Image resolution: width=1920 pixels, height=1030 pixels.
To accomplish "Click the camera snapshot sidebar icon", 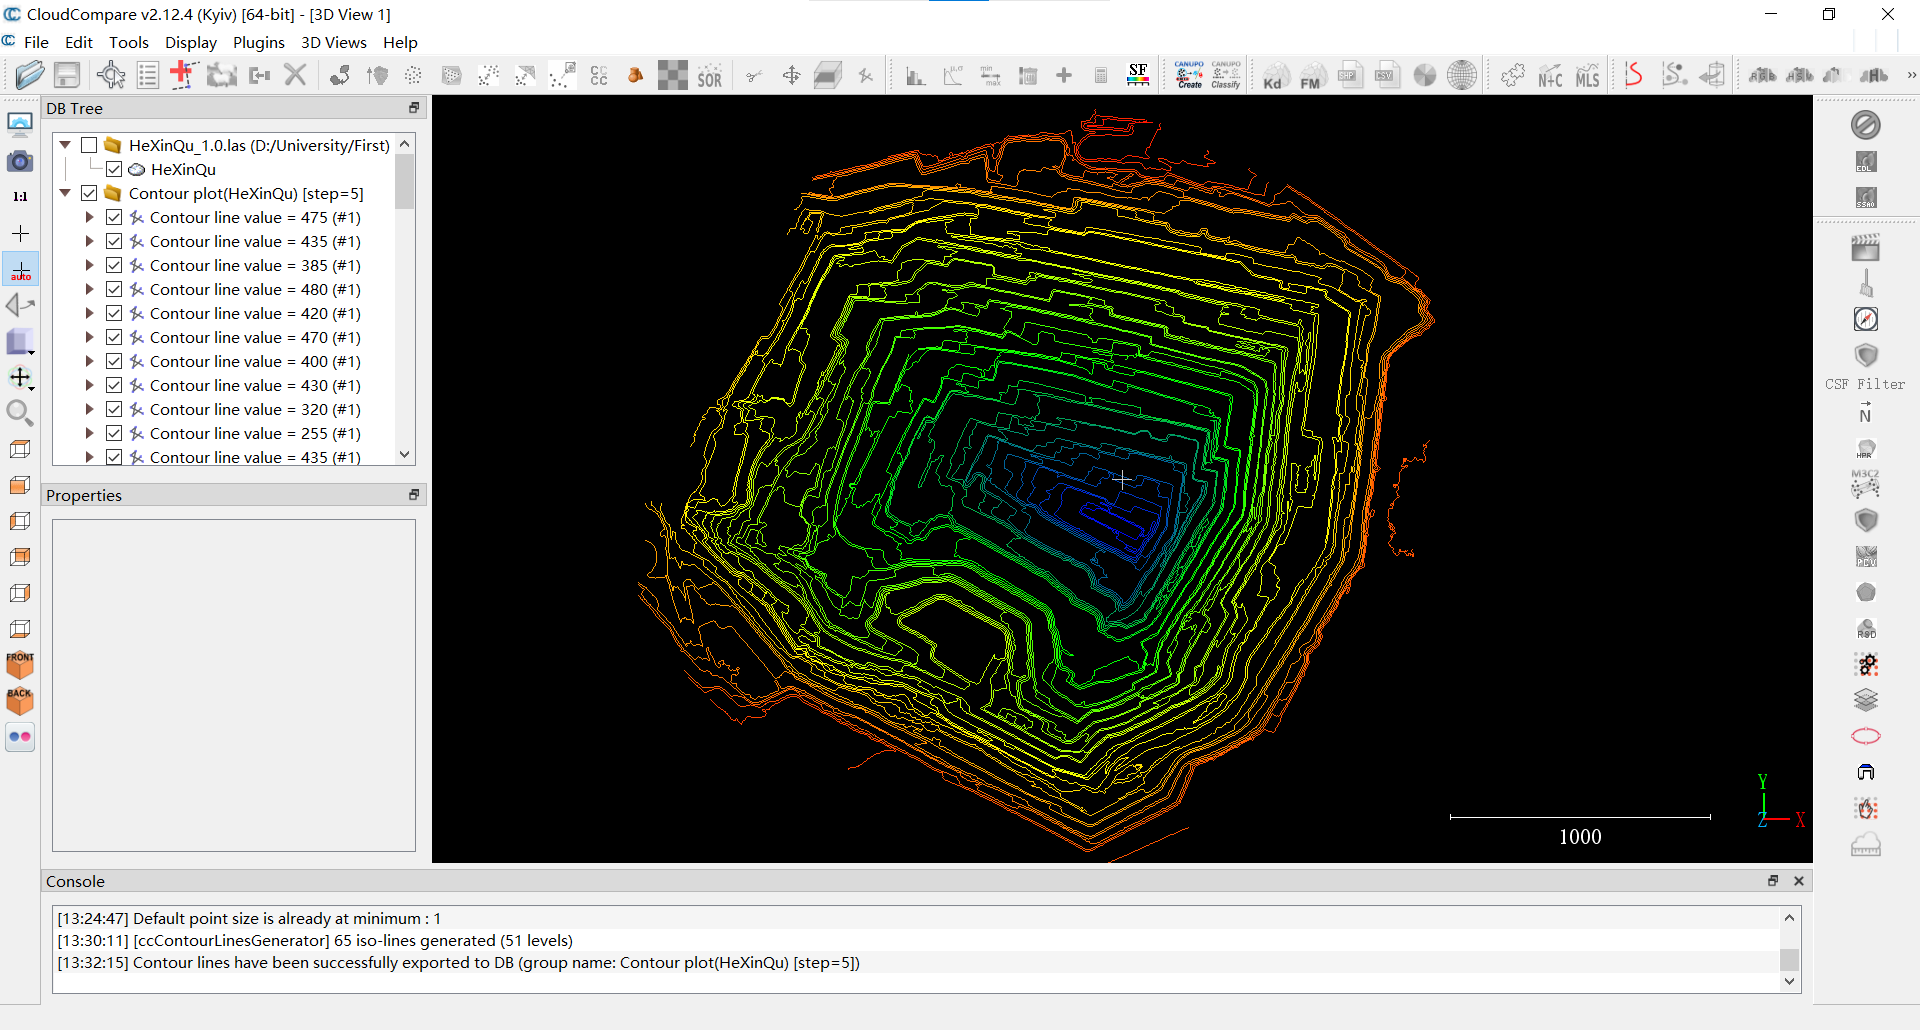I will tap(20, 161).
